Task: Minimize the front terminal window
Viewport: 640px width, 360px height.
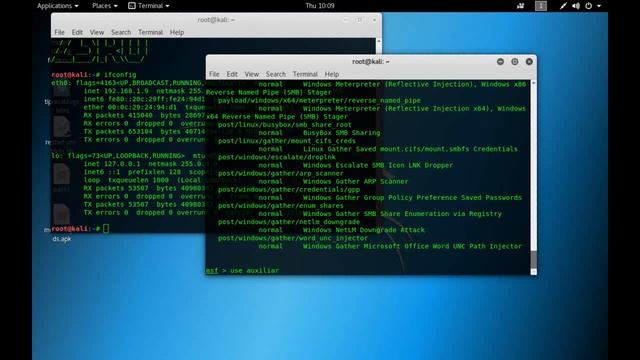Action: [x=500, y=62]
